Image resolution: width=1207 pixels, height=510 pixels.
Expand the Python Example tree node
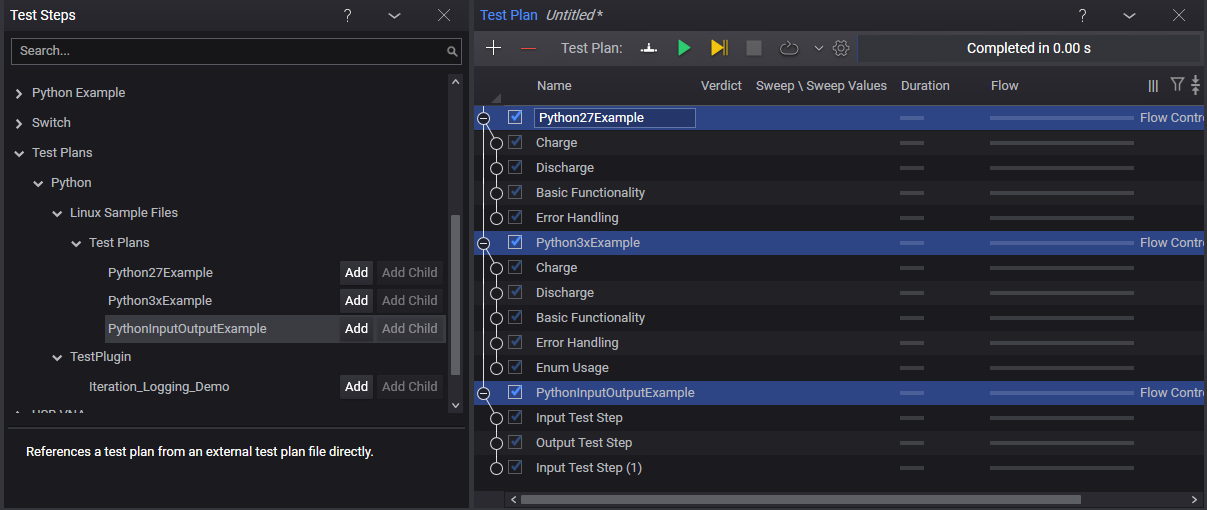19,93
